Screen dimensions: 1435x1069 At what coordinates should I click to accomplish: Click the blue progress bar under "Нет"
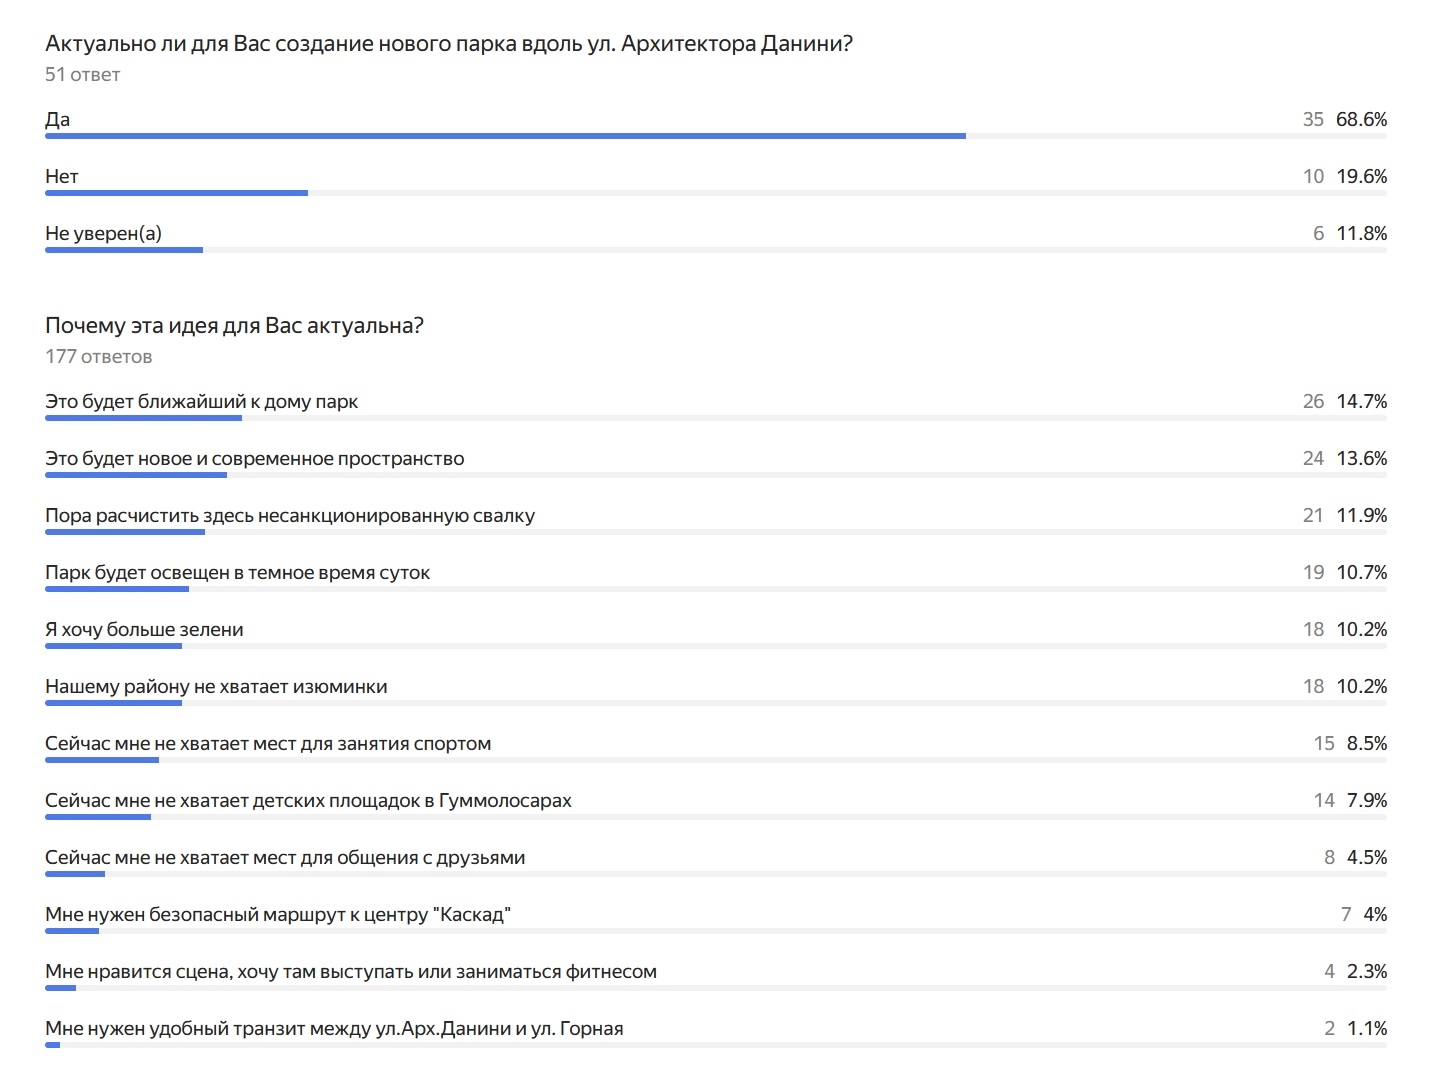pos(176,193)
